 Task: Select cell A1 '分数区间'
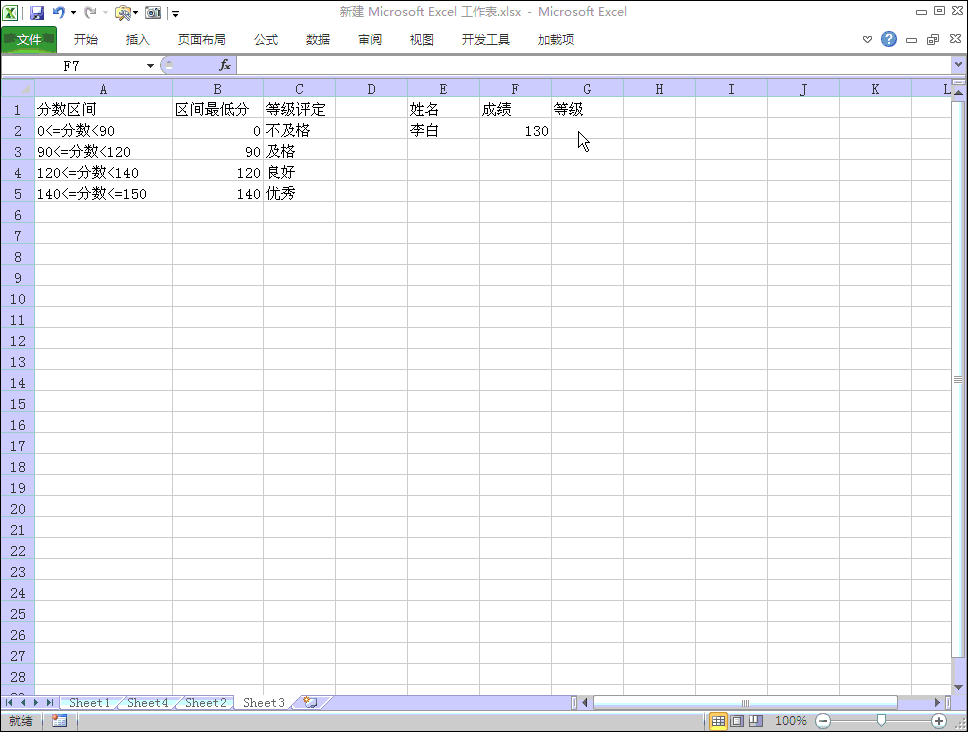[x=103, y=110]
